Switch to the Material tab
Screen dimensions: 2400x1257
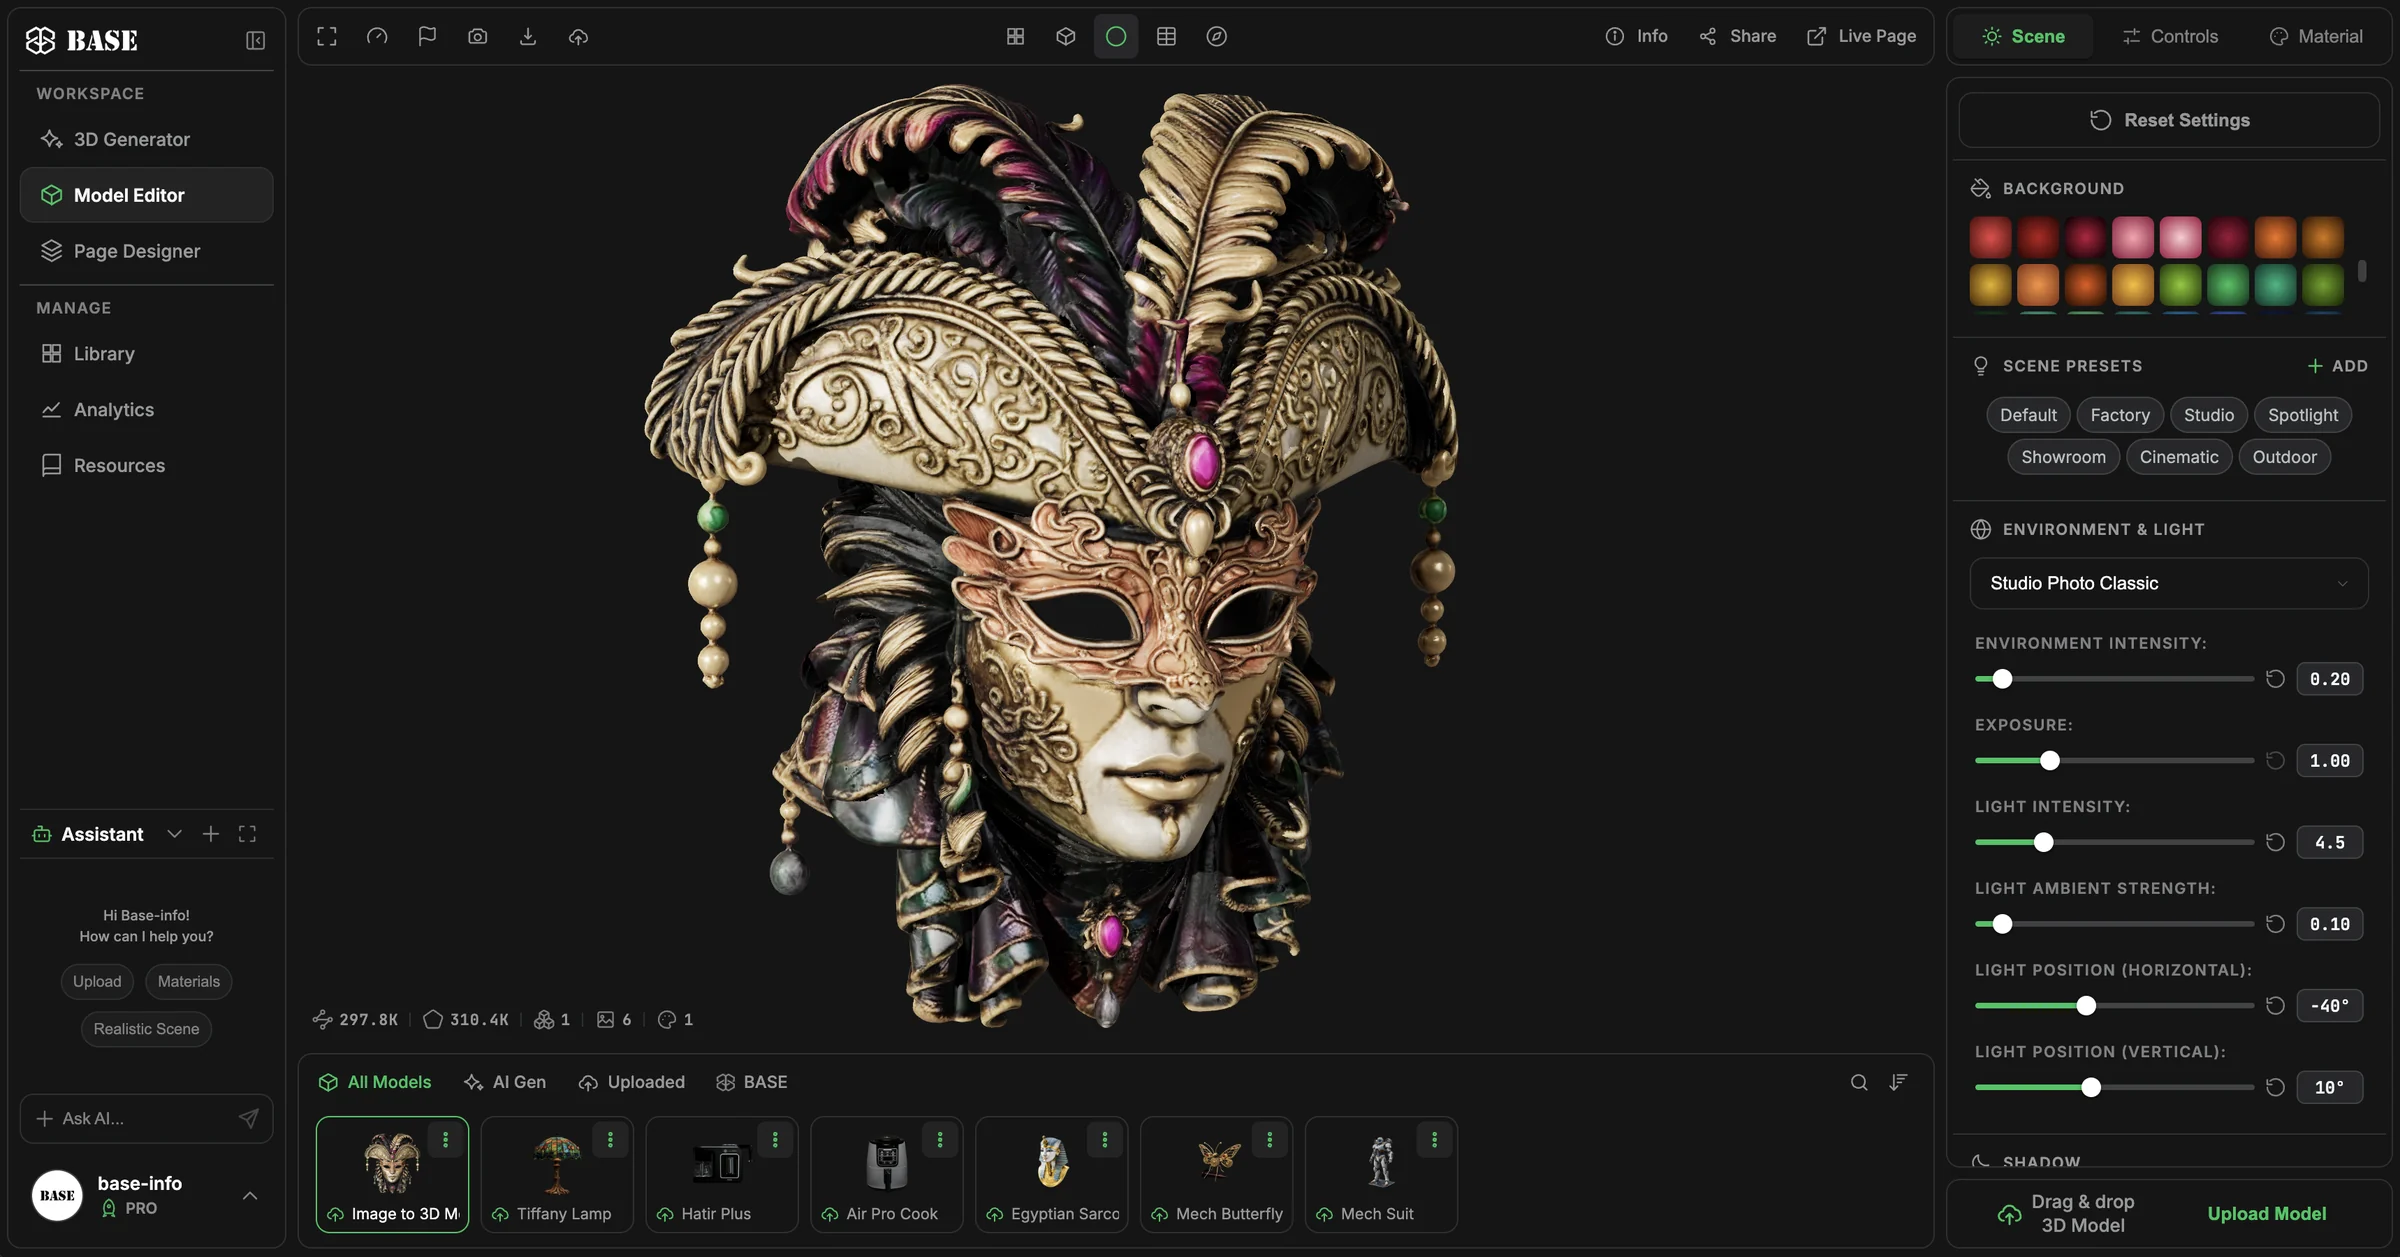coord(2315,36)
